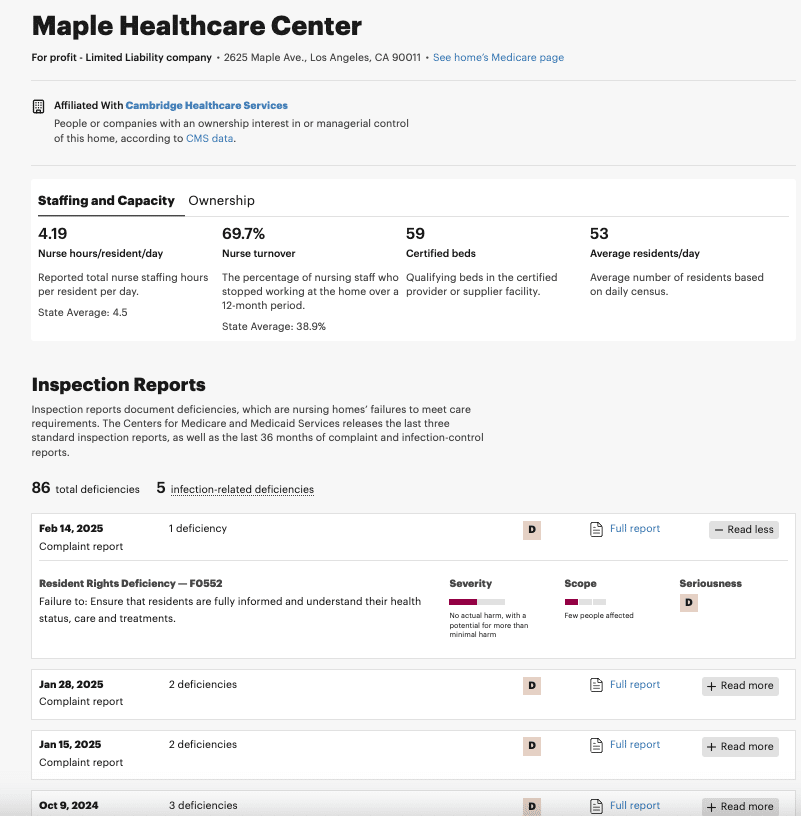Click the D badge on the Jan 28 report row
Screen dimensions: 801x816
click(531, 685)
